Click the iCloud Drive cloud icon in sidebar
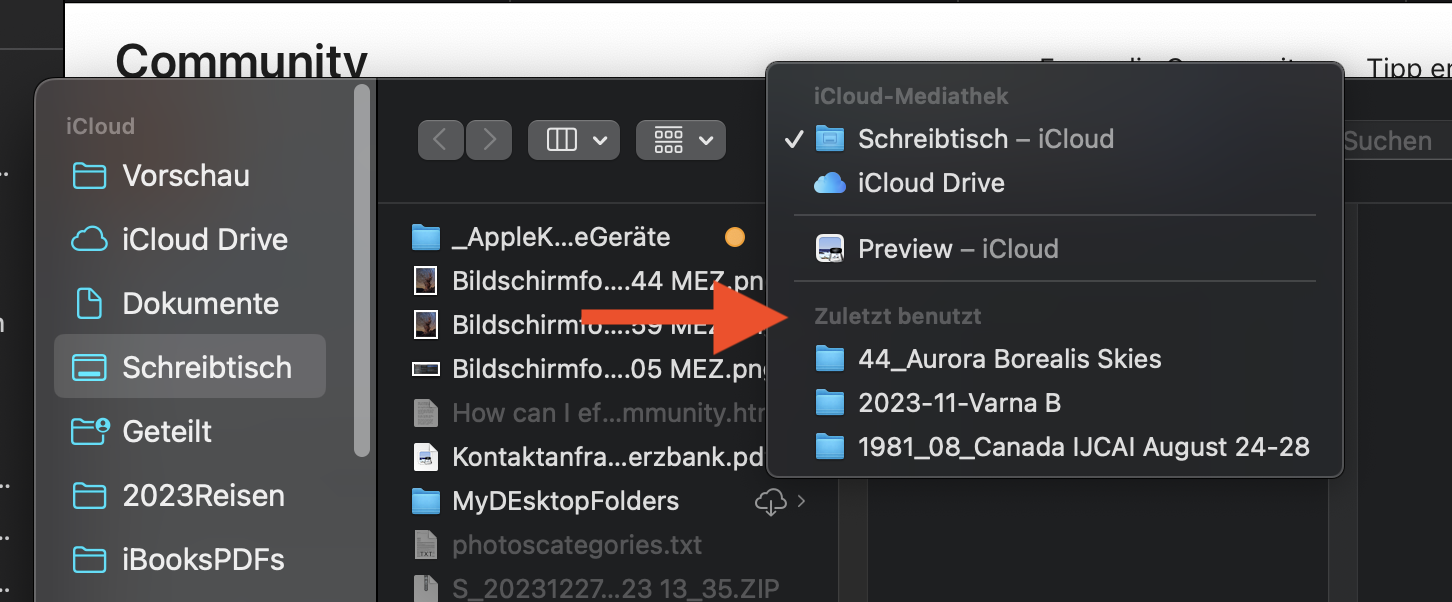 coord(90,240)
